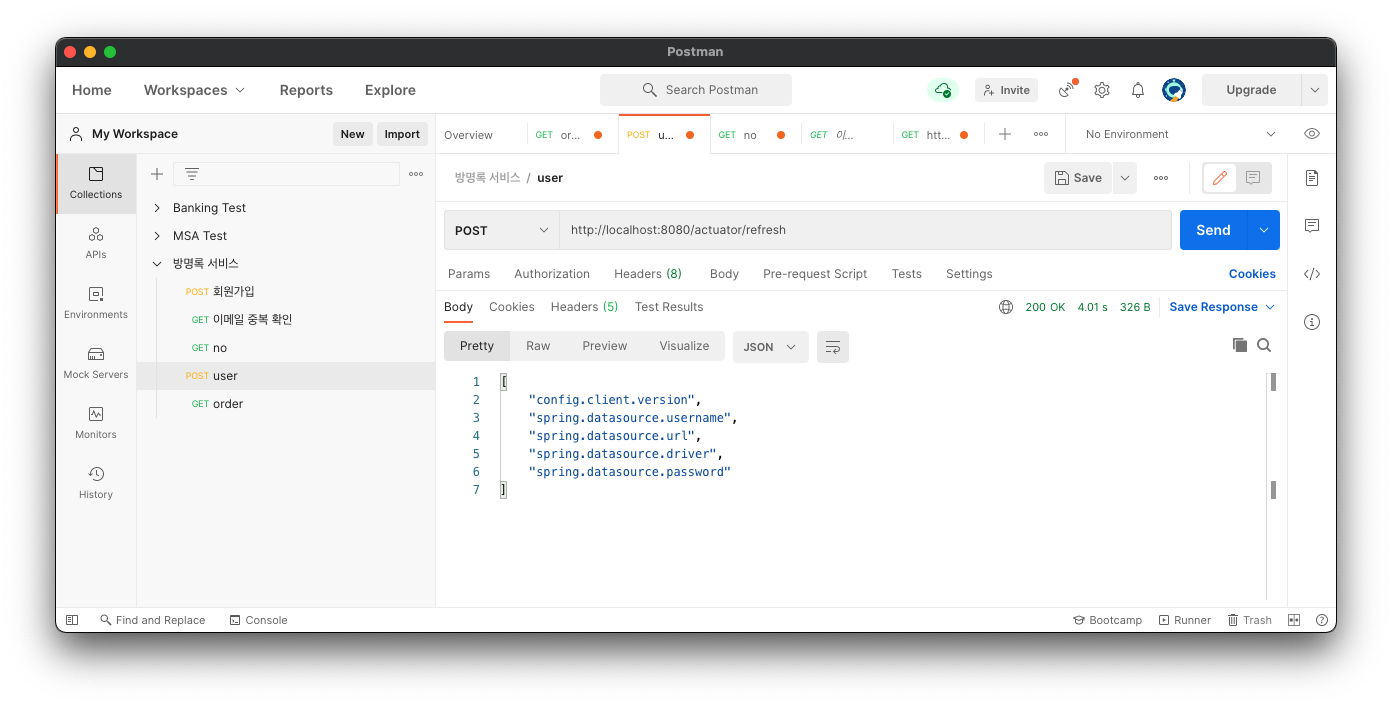Click the network globe icon near status
Image resolution: width=1392 pixels, height=706 pixels.
click(x=1006, y=307)
